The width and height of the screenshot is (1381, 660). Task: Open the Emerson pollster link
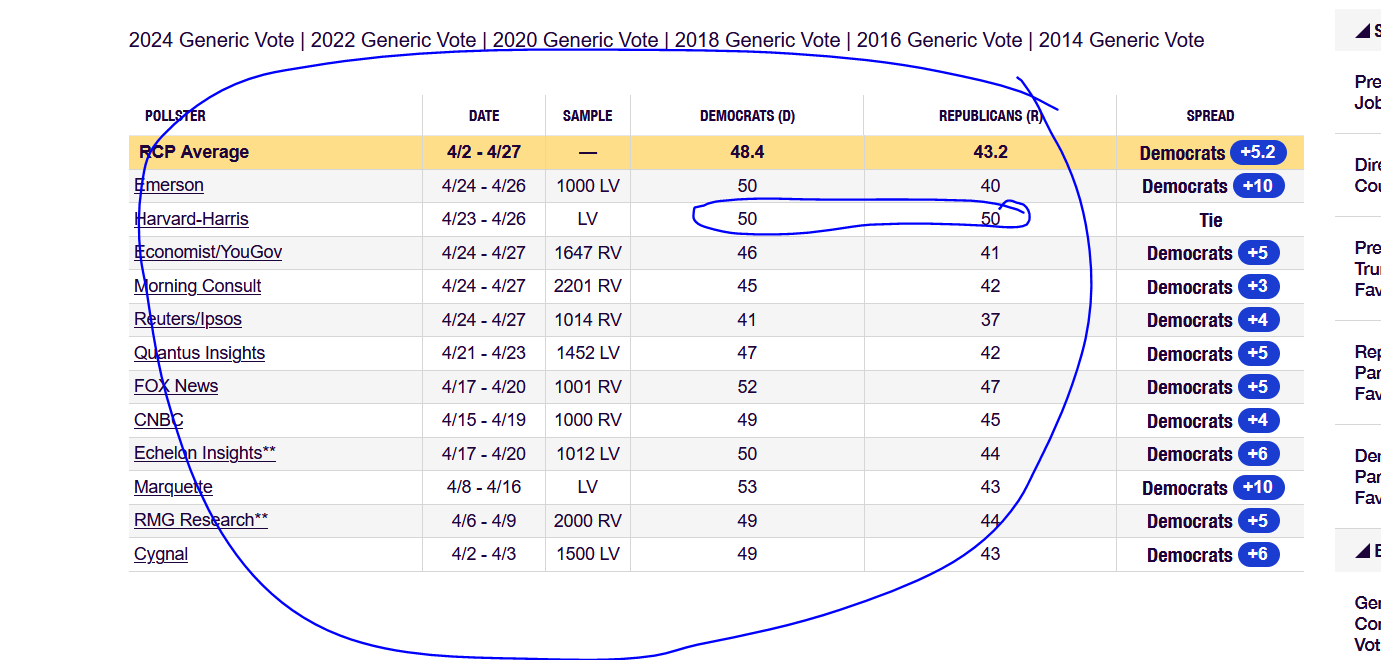point(169,185)
